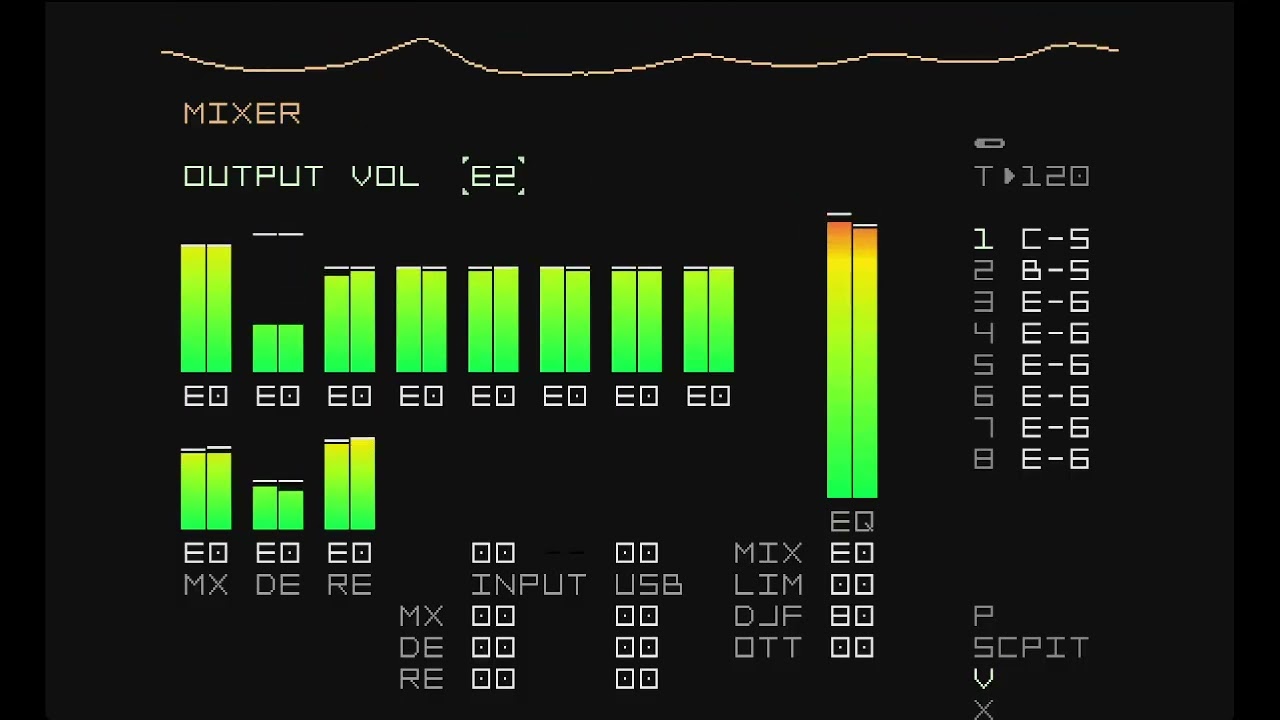The width and height of the screenshot is (1280, 720).
Task: Select the E0 value above DE label
Action: tap(278, 553)
